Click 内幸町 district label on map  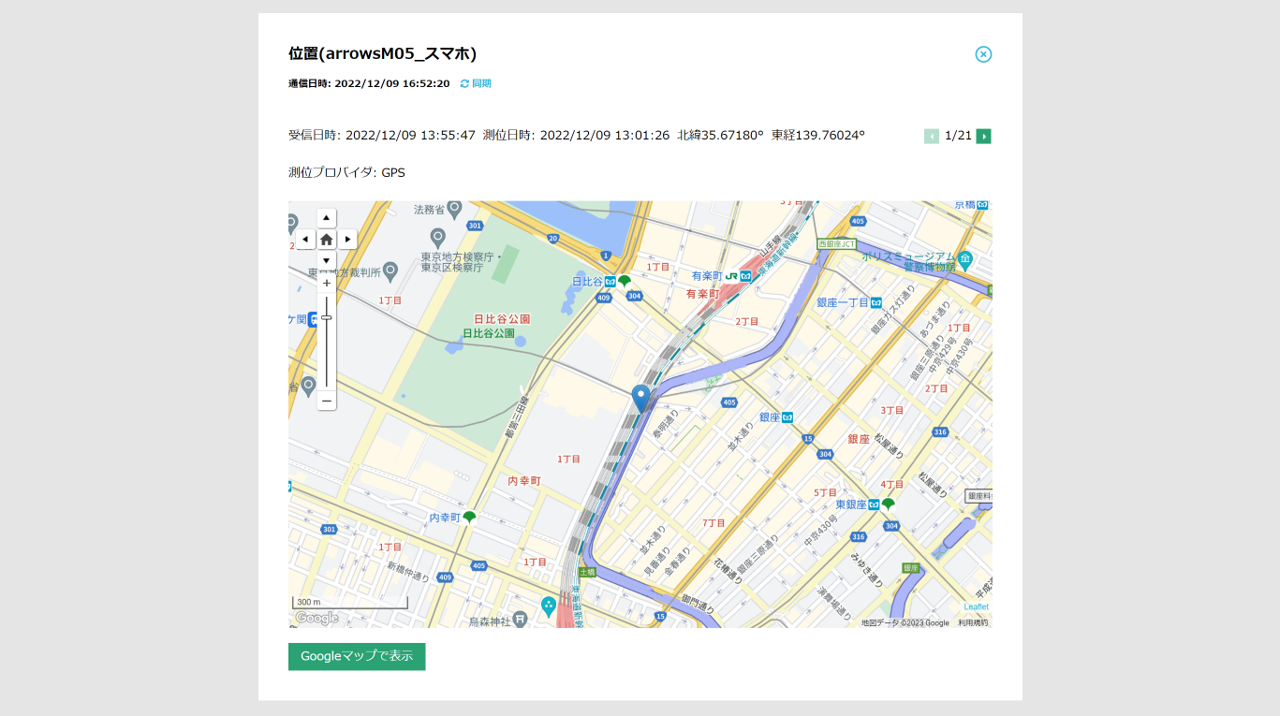tap(524, 481)
